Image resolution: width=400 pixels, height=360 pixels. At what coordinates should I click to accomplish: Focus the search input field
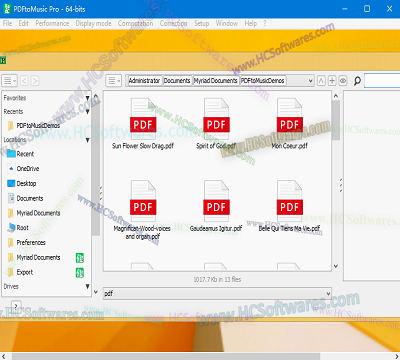[382, 81]
